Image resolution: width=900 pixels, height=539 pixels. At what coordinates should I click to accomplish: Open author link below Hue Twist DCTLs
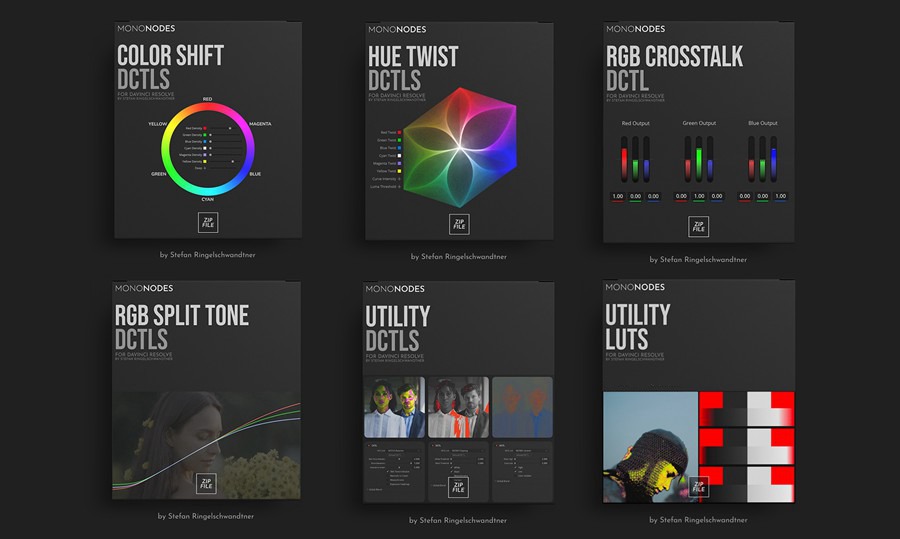pos(459,257)
